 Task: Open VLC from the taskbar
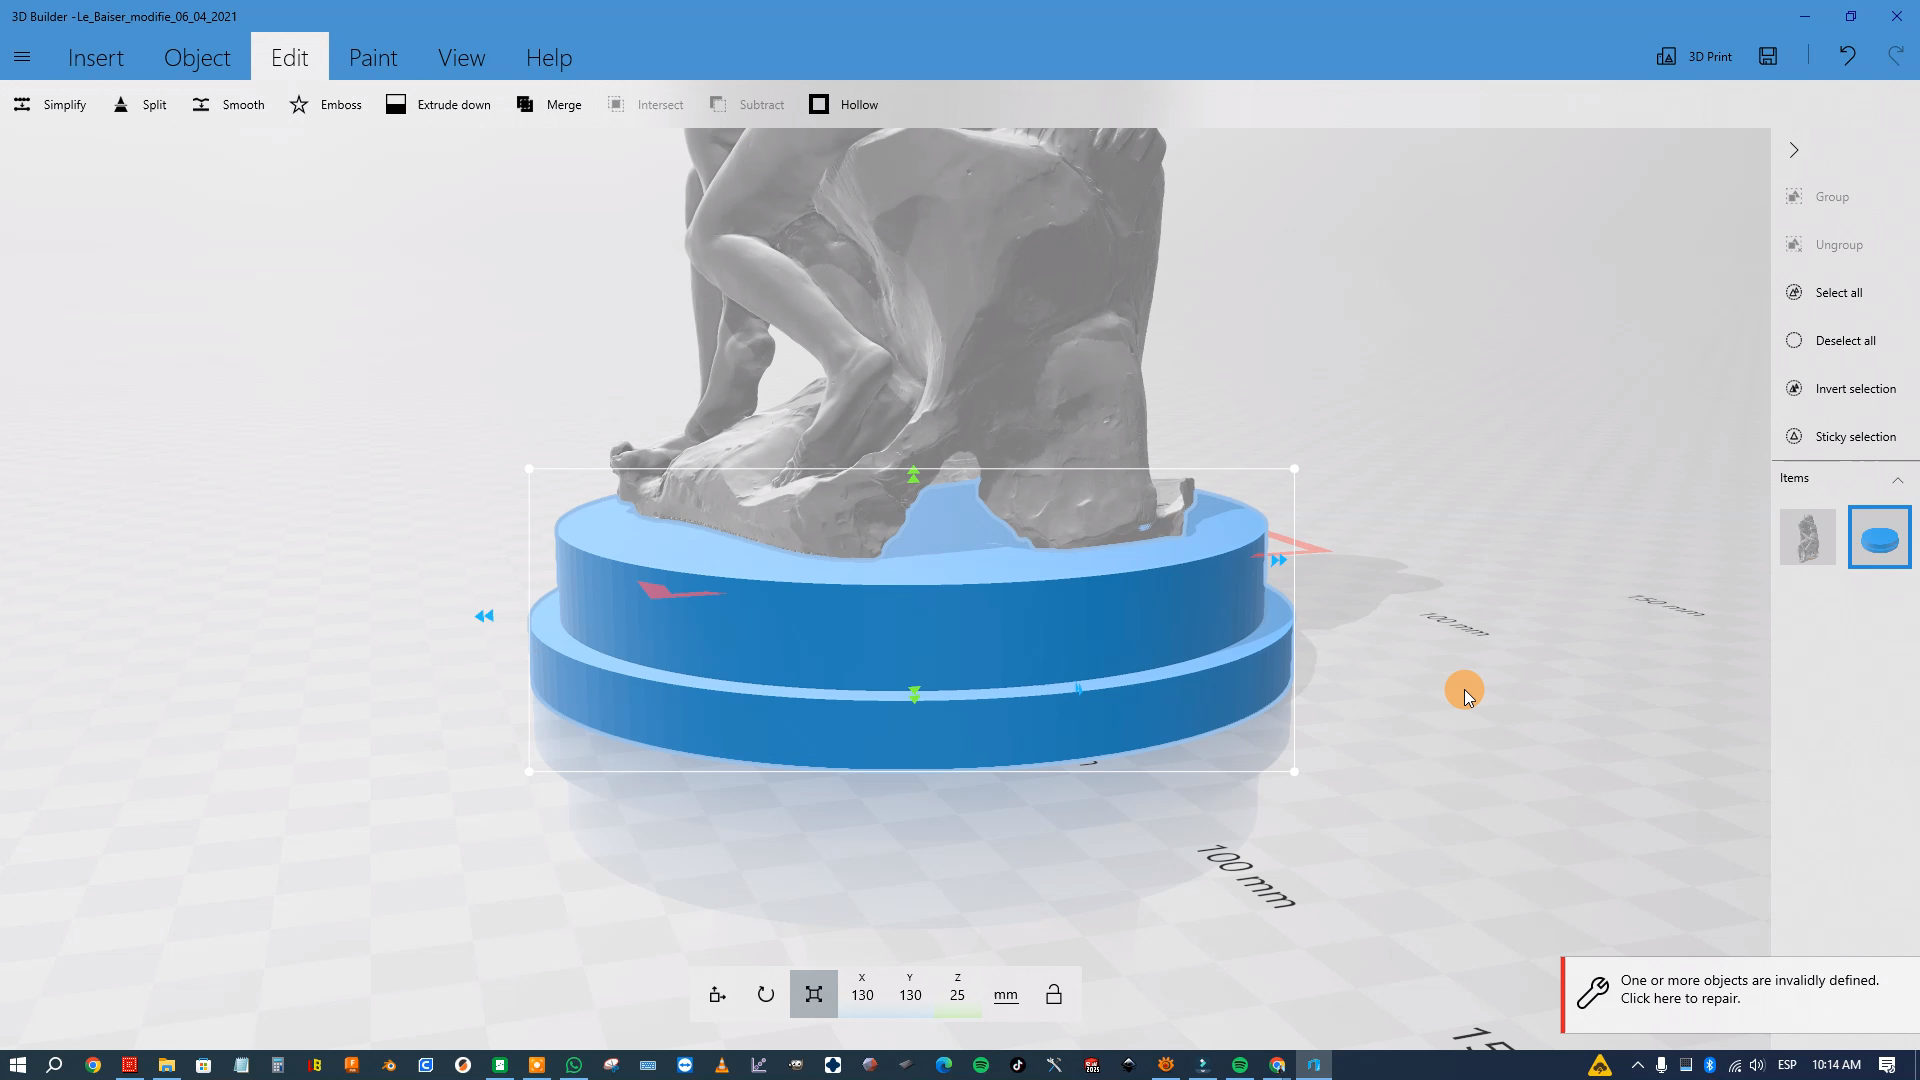tap(721, 1065)
